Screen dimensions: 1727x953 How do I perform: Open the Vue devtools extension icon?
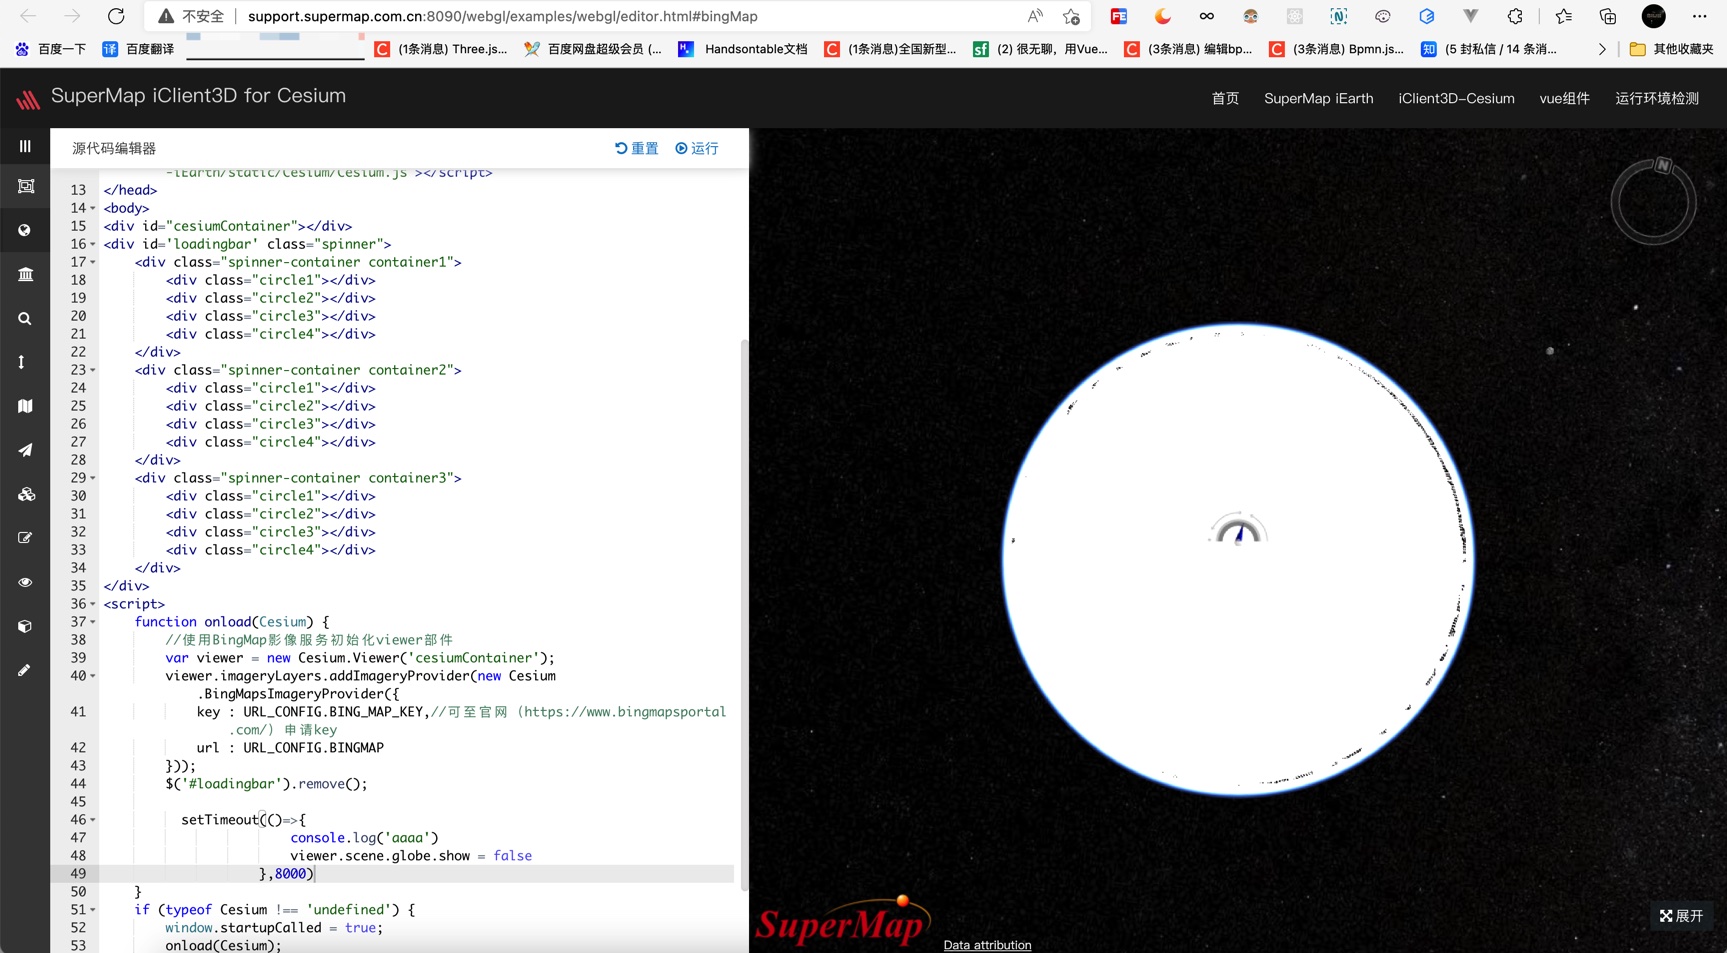(x=1471, y=16)
